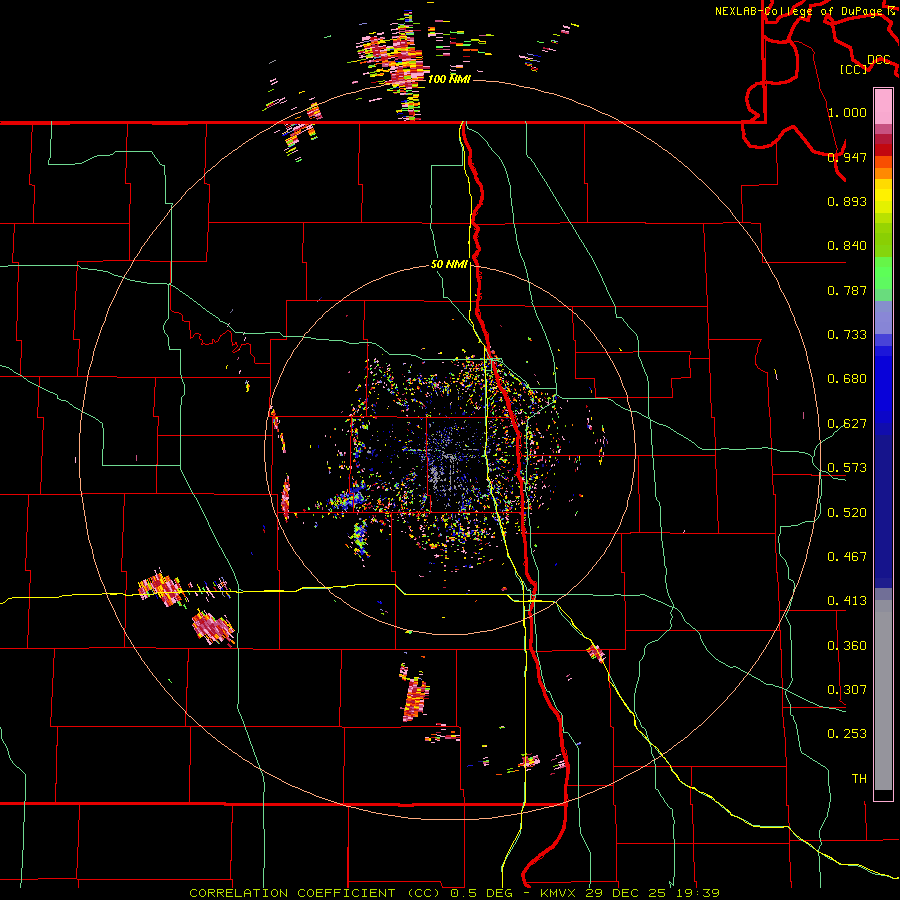
Task: Click the 0.840 legend value
Action: coord(847,246)
